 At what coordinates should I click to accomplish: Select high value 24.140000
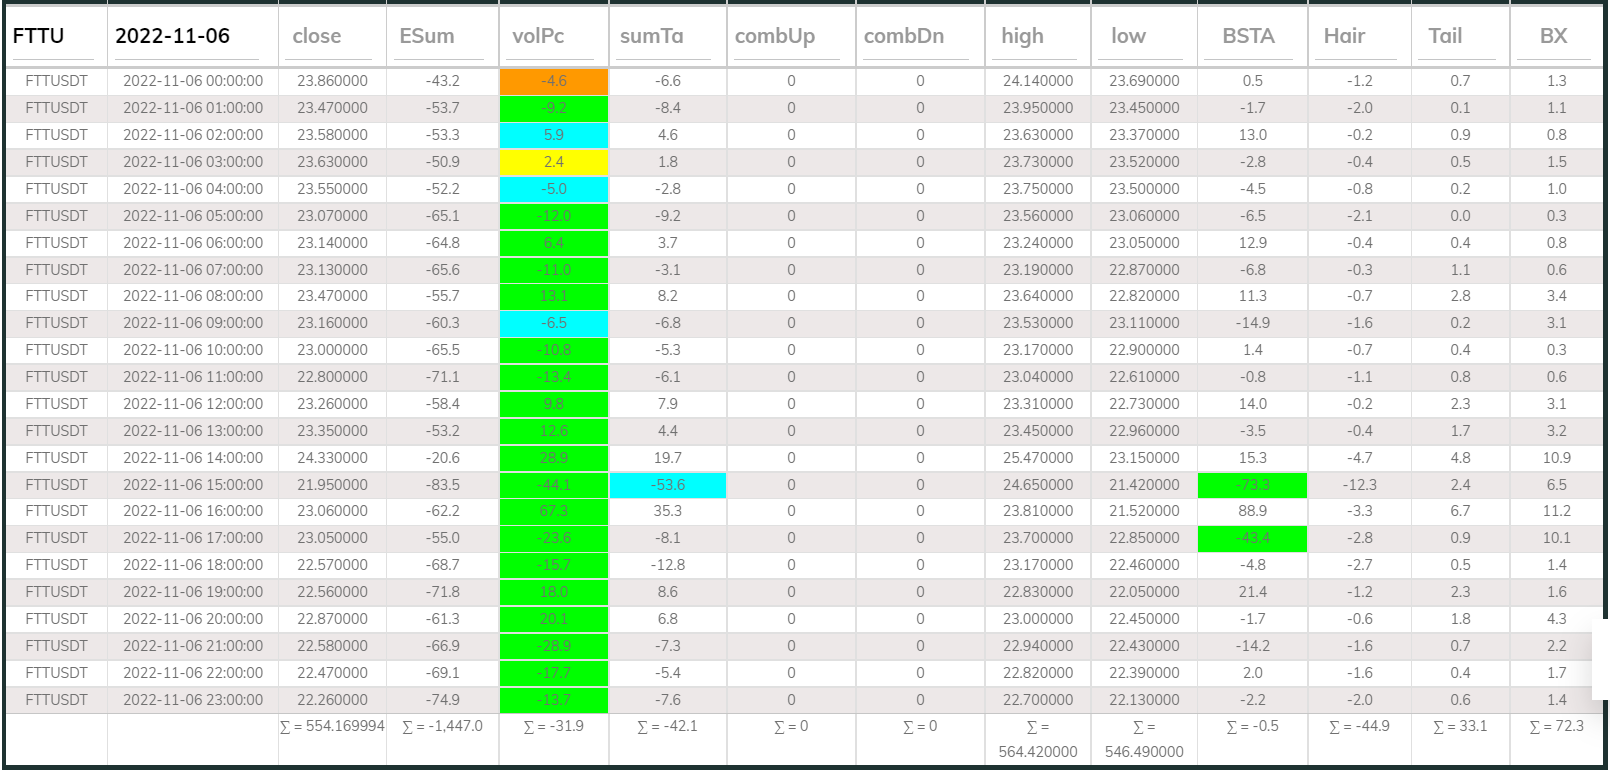click(x=1038, y=81)
